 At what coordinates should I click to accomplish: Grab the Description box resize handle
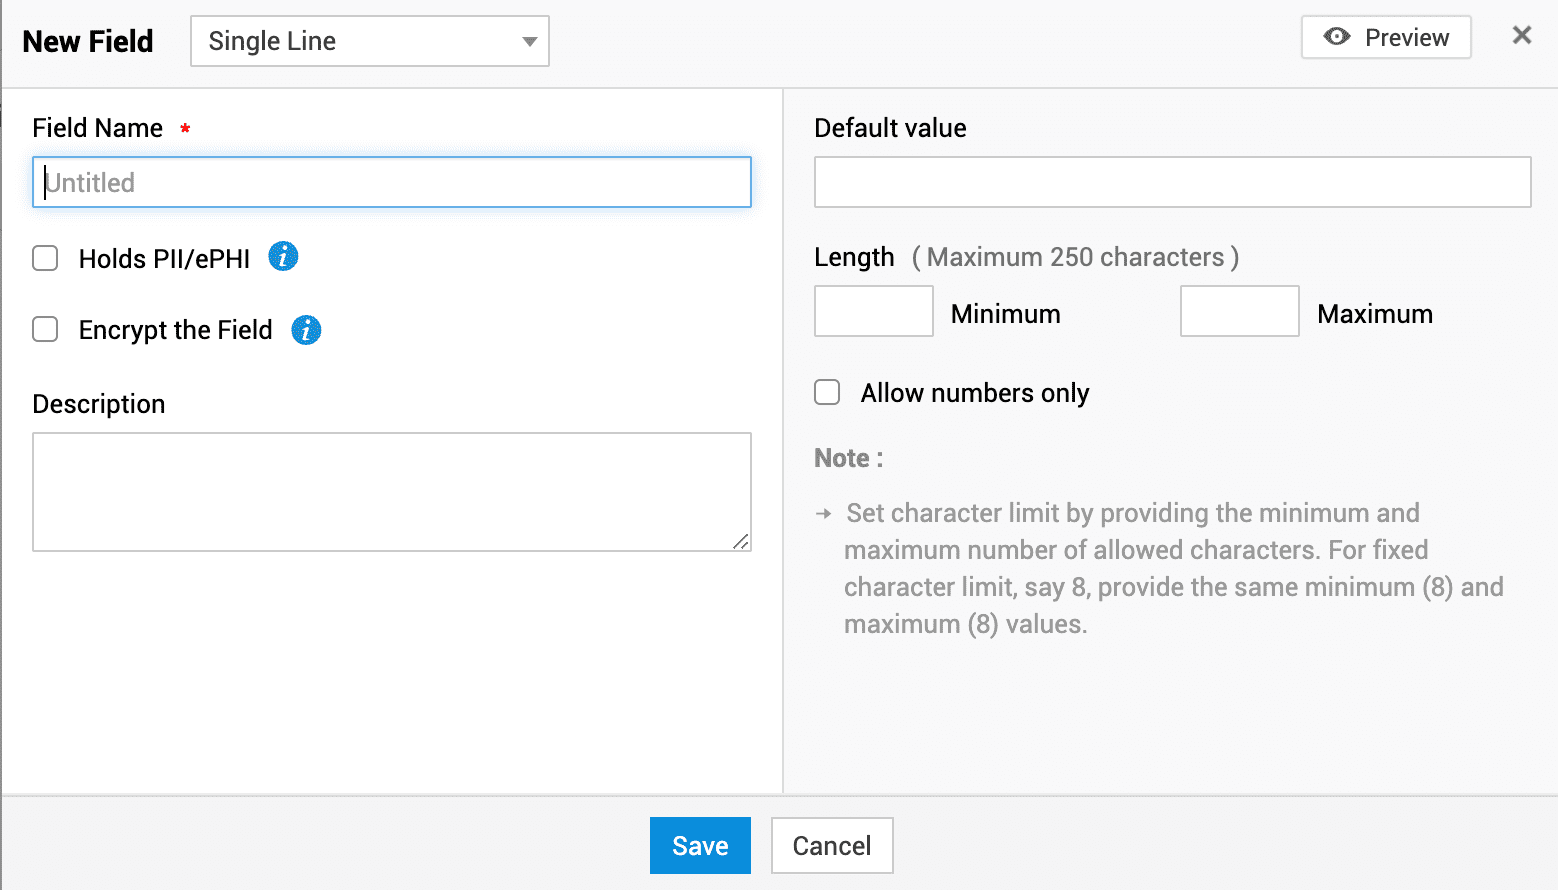click(x=740, y=541)
